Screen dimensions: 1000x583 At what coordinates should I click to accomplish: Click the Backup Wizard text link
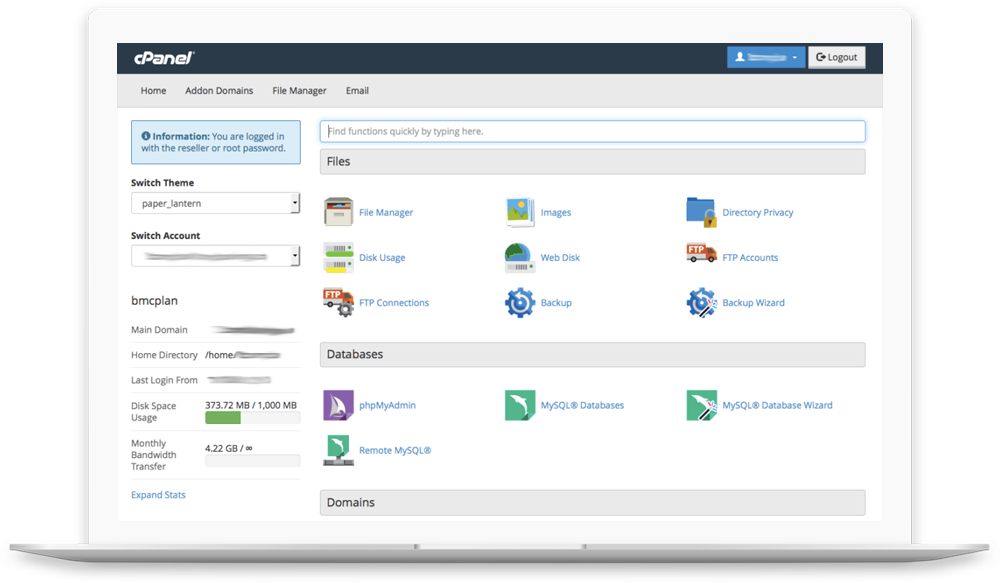(x=753, y=302)
